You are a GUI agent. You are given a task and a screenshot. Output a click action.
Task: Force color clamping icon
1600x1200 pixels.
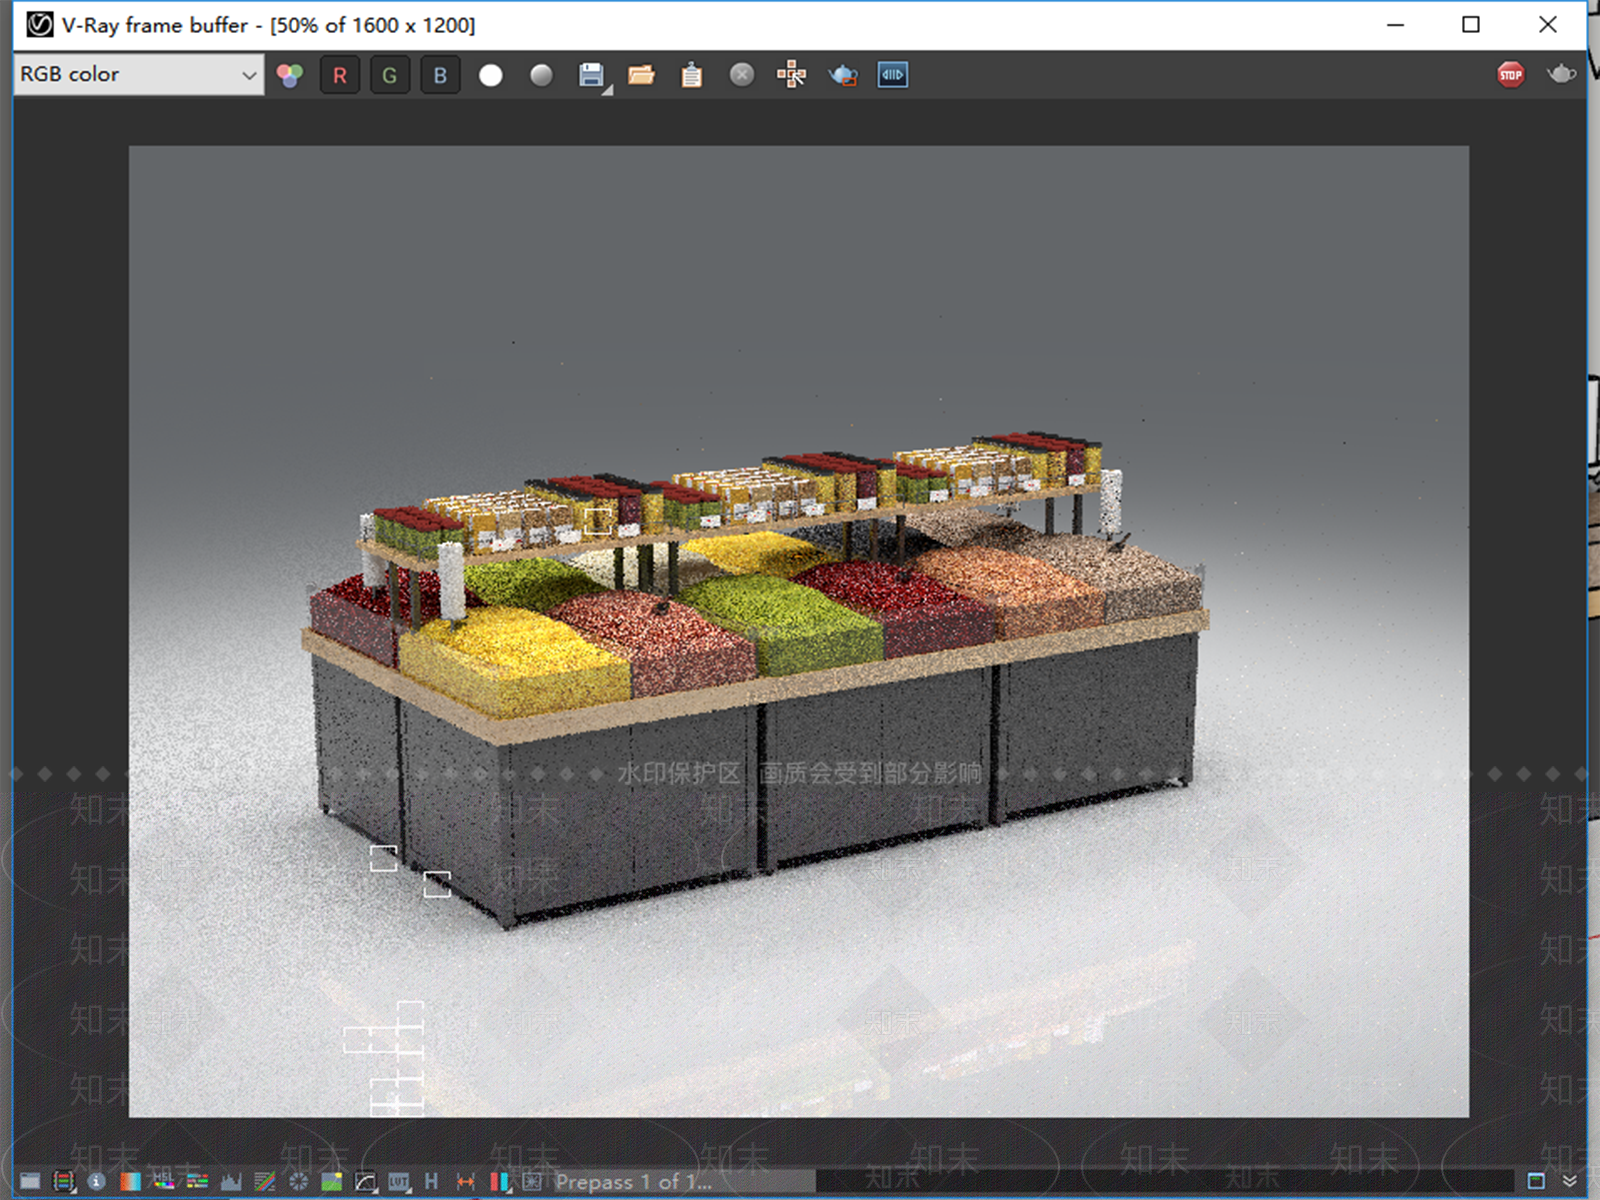click(x=64, y=1181)
